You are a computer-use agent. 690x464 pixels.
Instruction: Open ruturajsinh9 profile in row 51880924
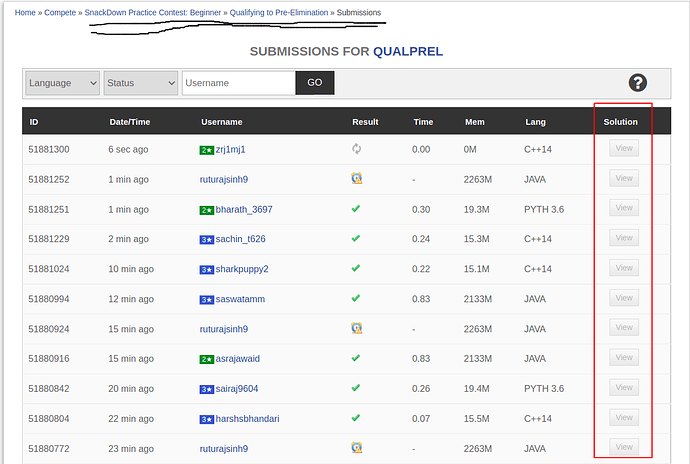click(224, 329)
